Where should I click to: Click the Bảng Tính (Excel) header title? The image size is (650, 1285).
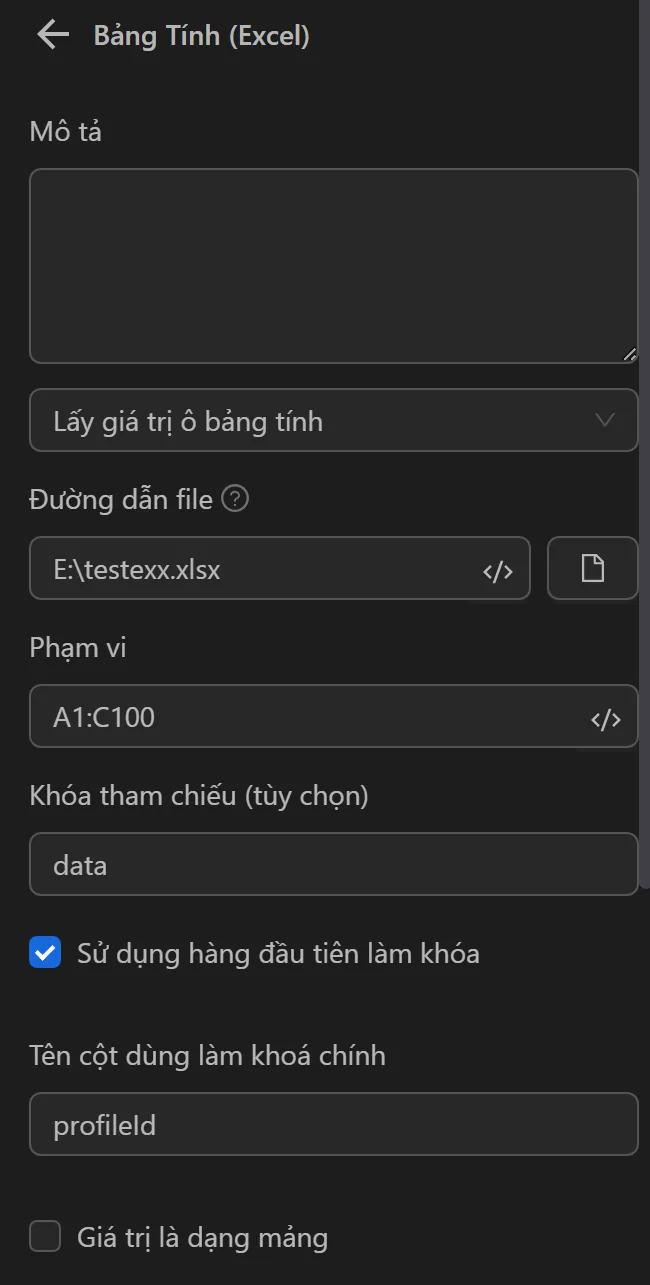pyautogui.click(x=202, y=35)
